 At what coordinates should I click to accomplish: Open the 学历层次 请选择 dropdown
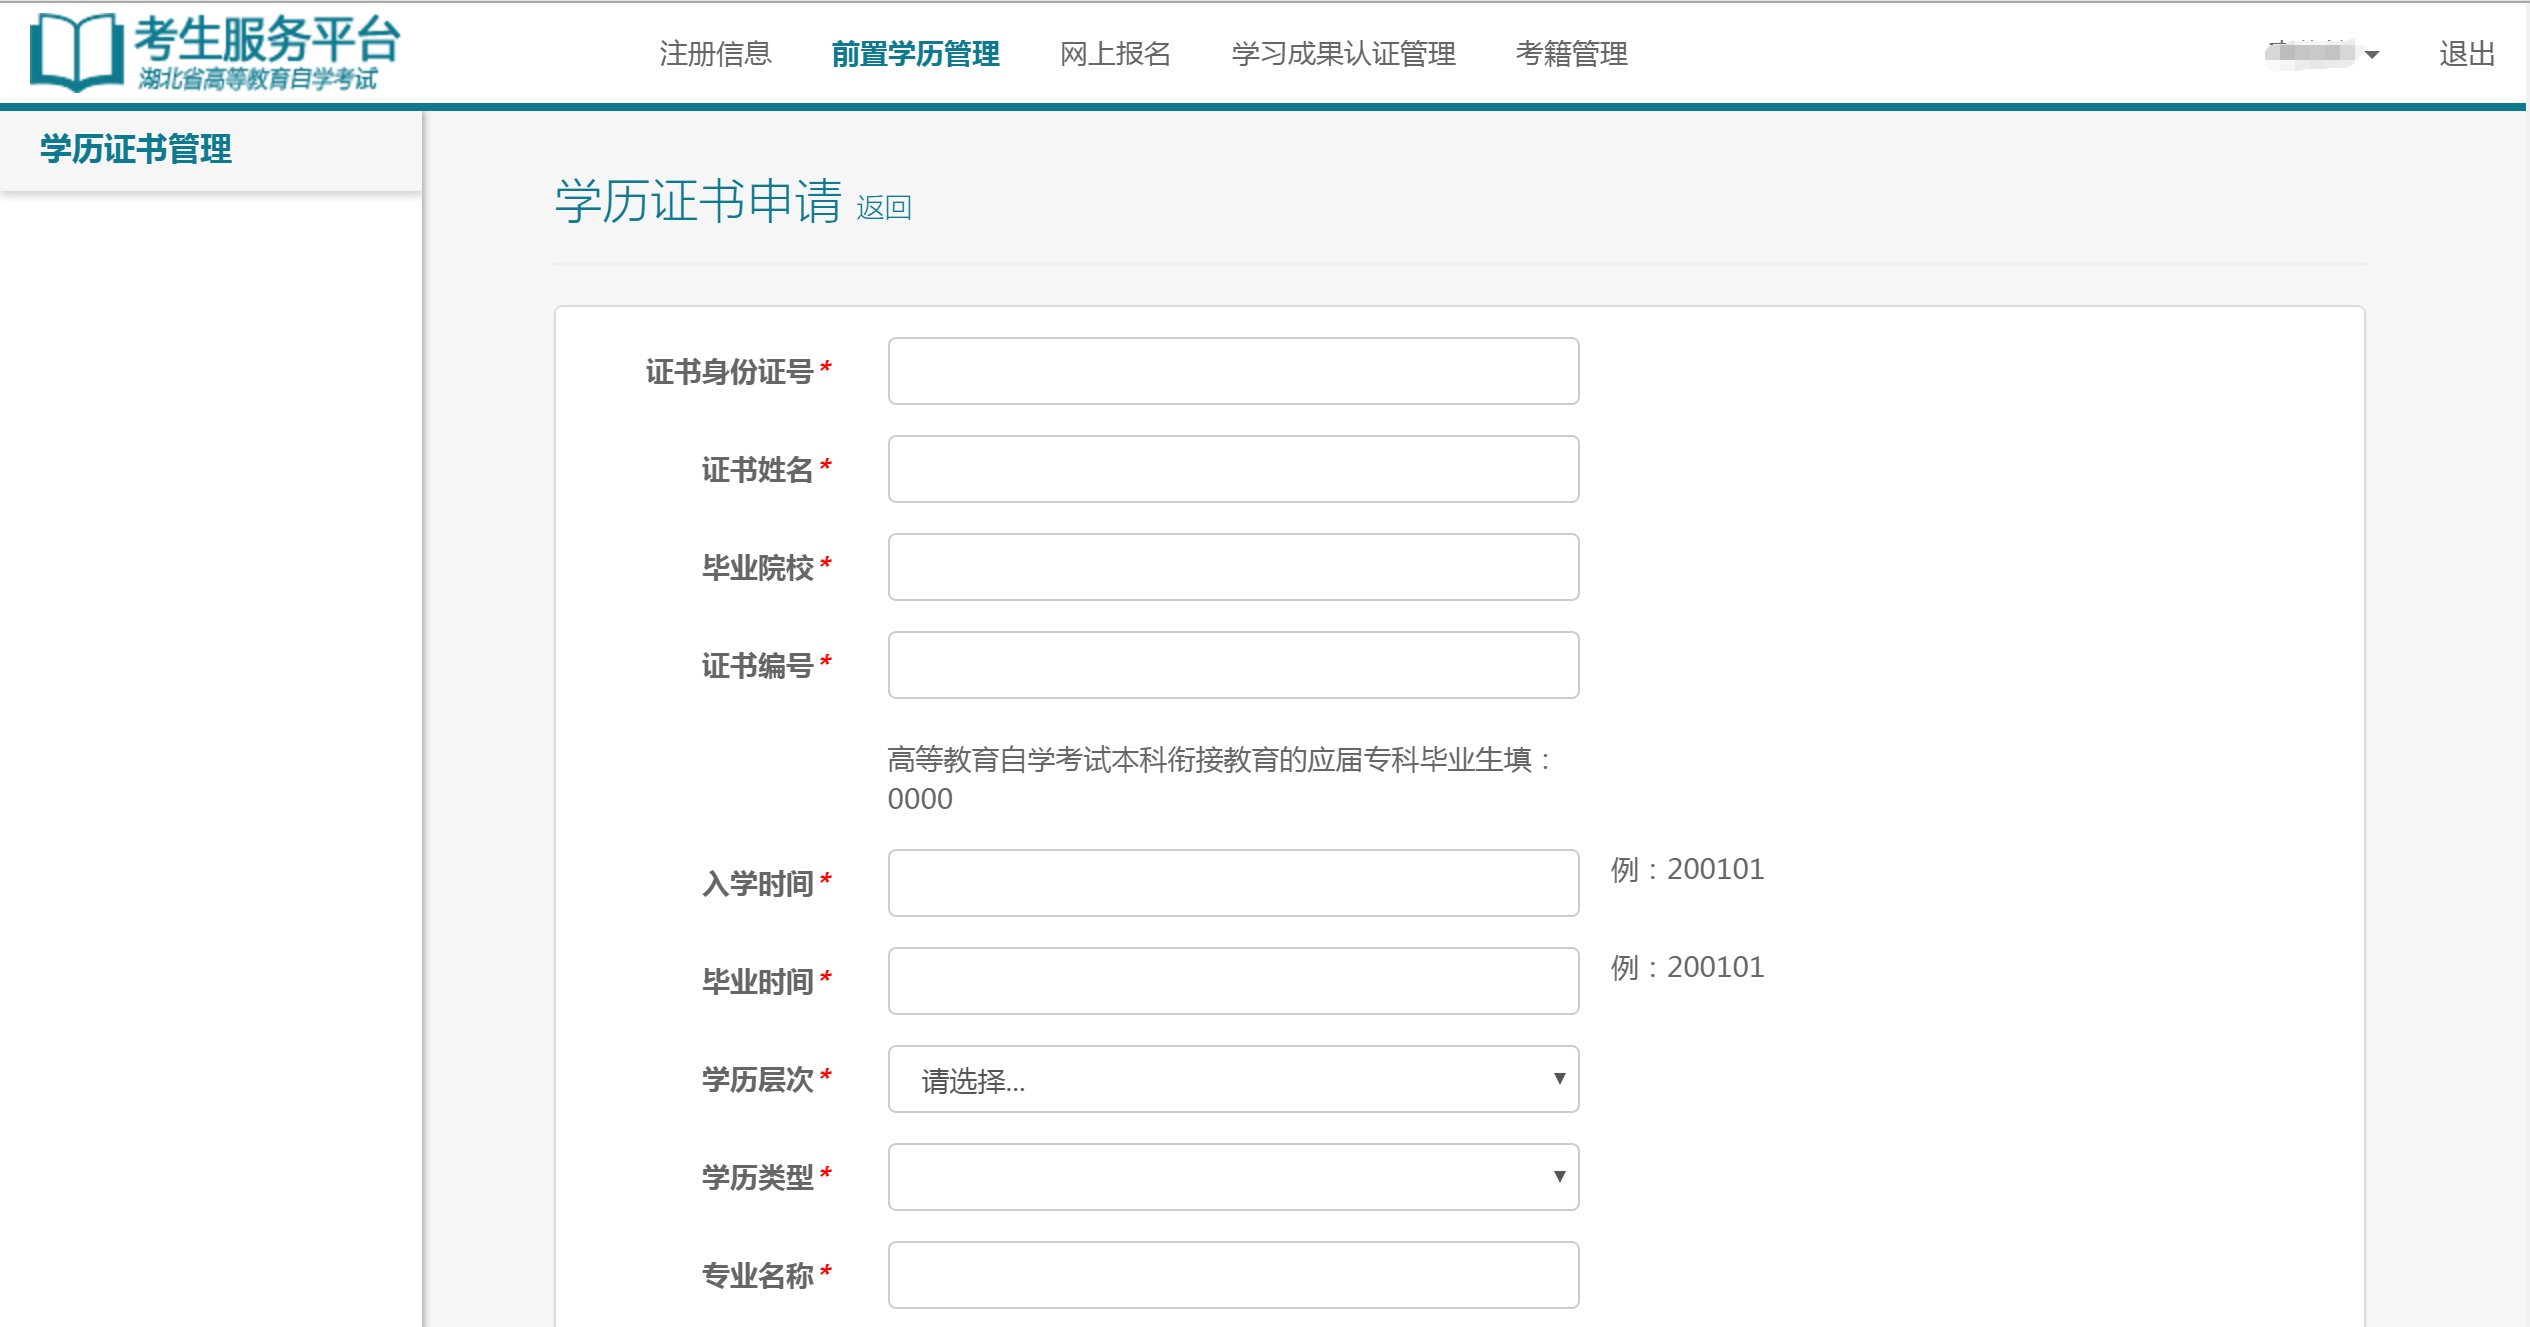pyautogui.click(x=1232, y=1079)
